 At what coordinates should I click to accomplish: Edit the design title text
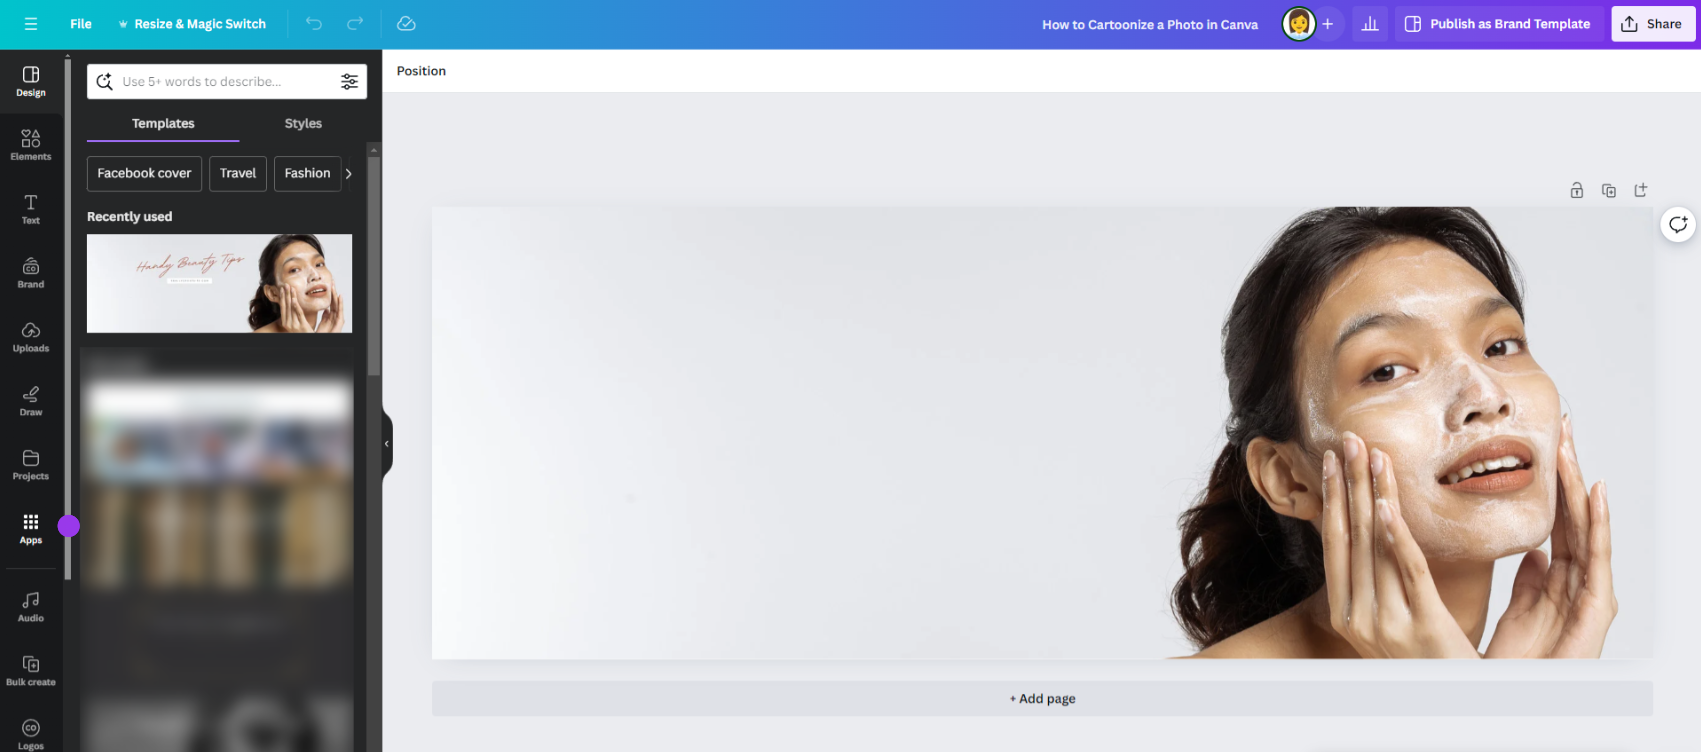1150,25
